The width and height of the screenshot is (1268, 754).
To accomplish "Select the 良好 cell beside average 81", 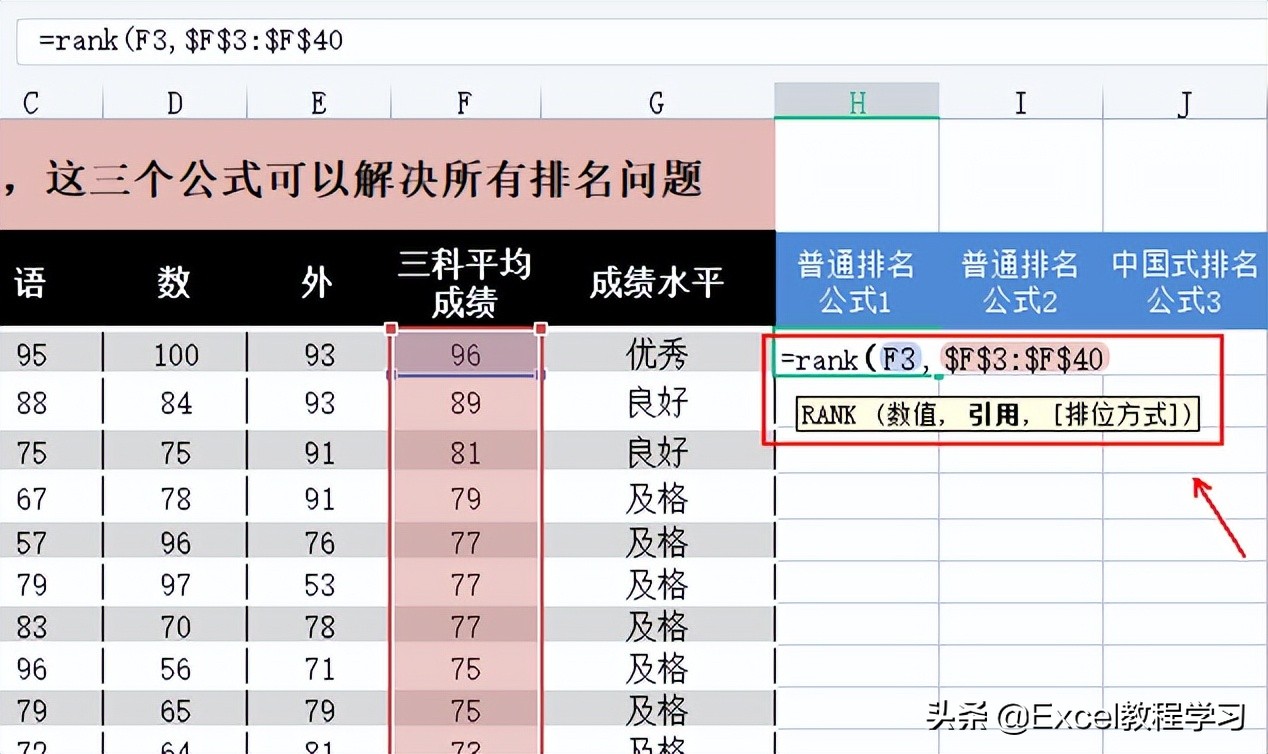I will click(657, 452).
